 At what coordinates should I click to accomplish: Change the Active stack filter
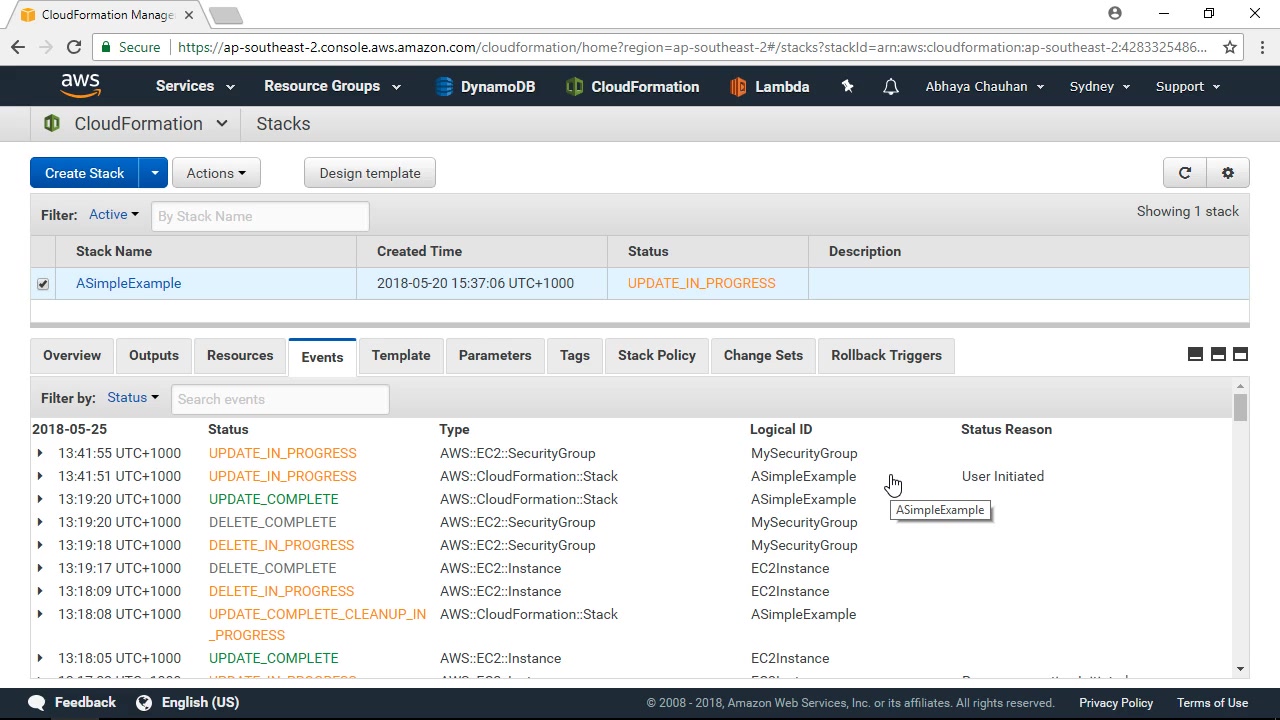tap(114, 214)
